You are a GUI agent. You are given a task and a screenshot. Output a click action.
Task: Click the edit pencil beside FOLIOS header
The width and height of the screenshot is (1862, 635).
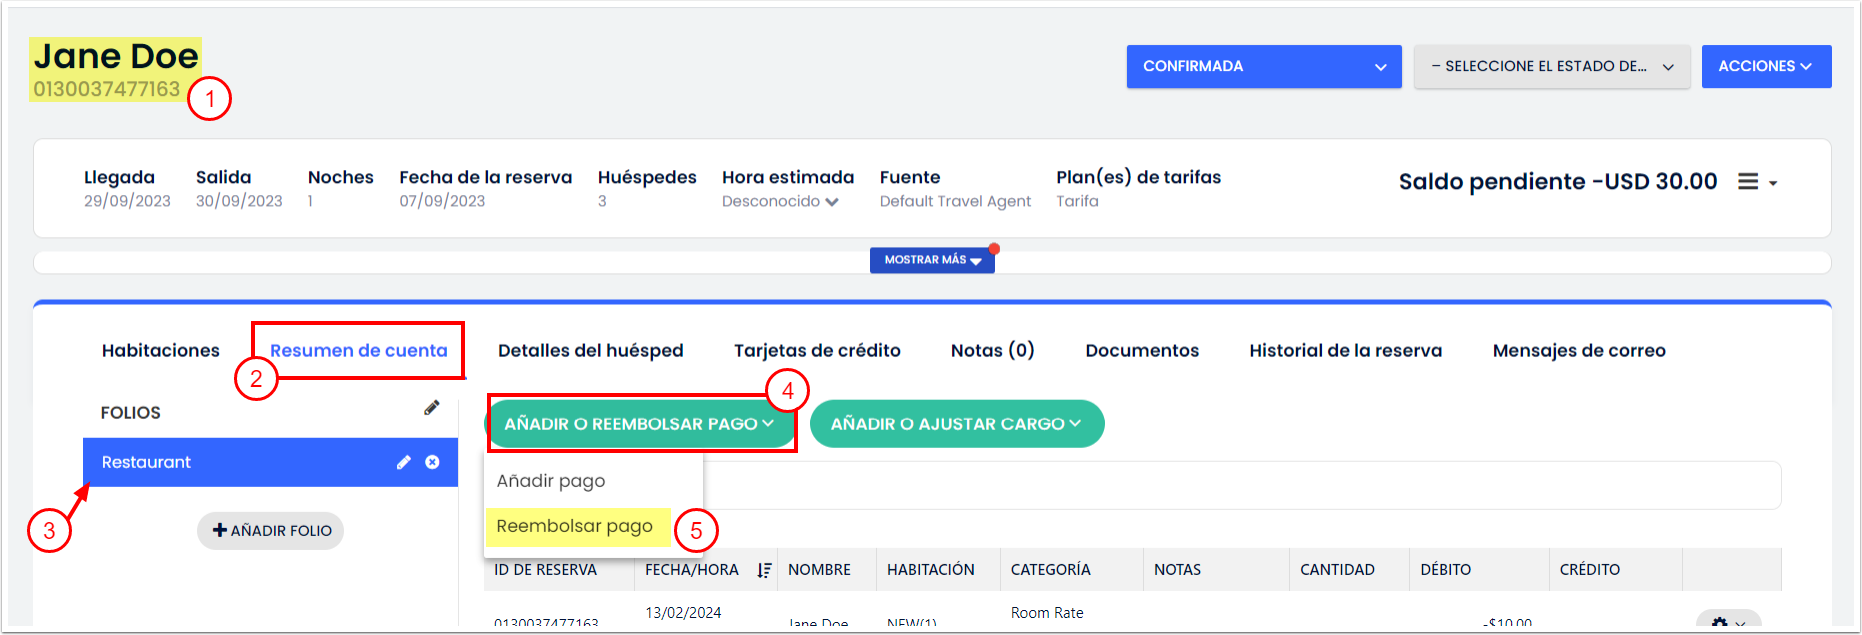pyautogui.click(x=431, y=408)
